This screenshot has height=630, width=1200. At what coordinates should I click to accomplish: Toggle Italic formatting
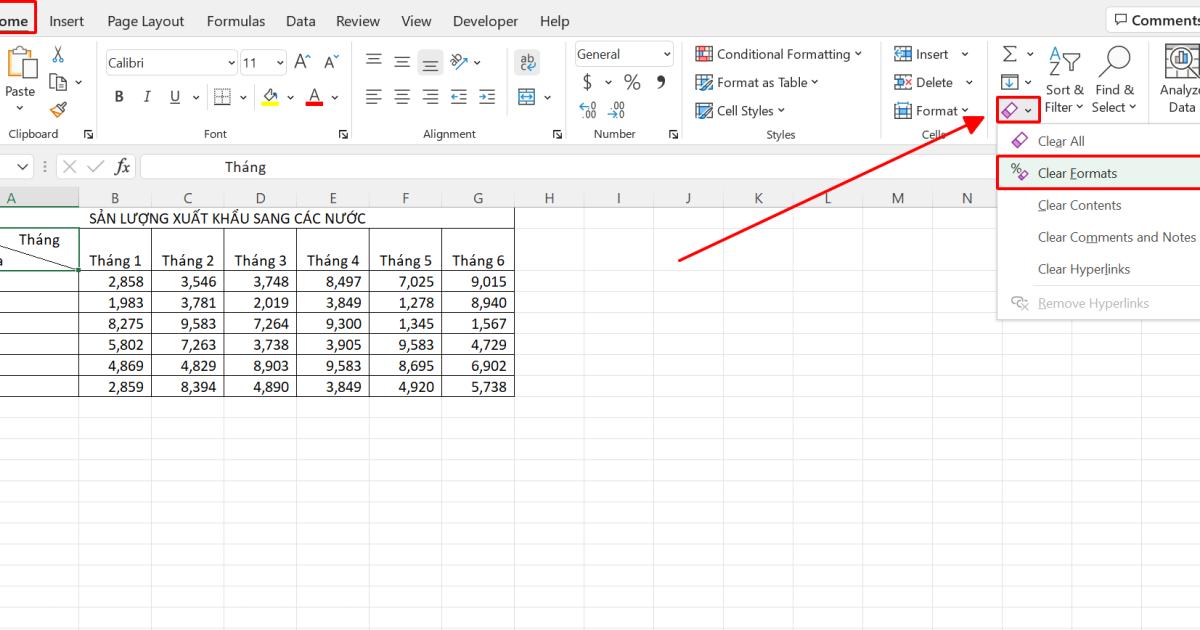coord(147,96)
